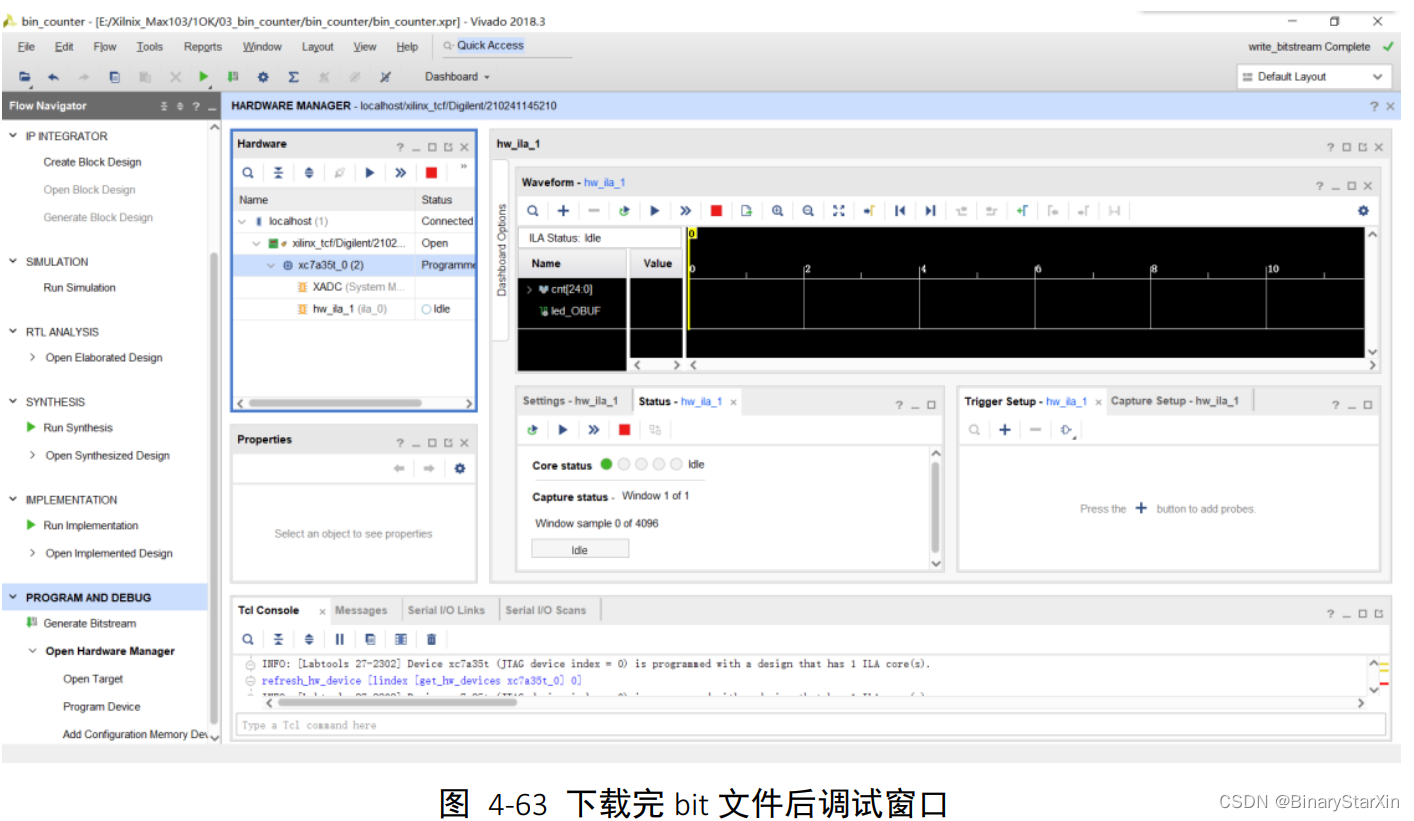Expand the cnt[24:0] signal bus
1414x821 pixels.
click(529, 289)
